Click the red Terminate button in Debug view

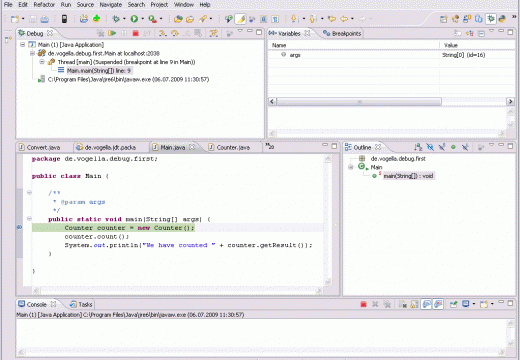[135, 33]
